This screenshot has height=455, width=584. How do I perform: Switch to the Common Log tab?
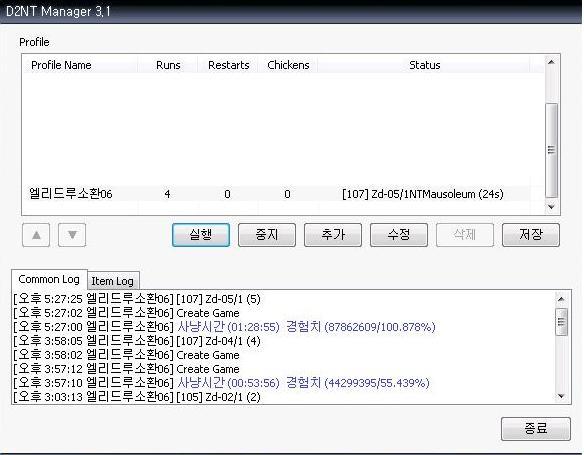point(49,279)
